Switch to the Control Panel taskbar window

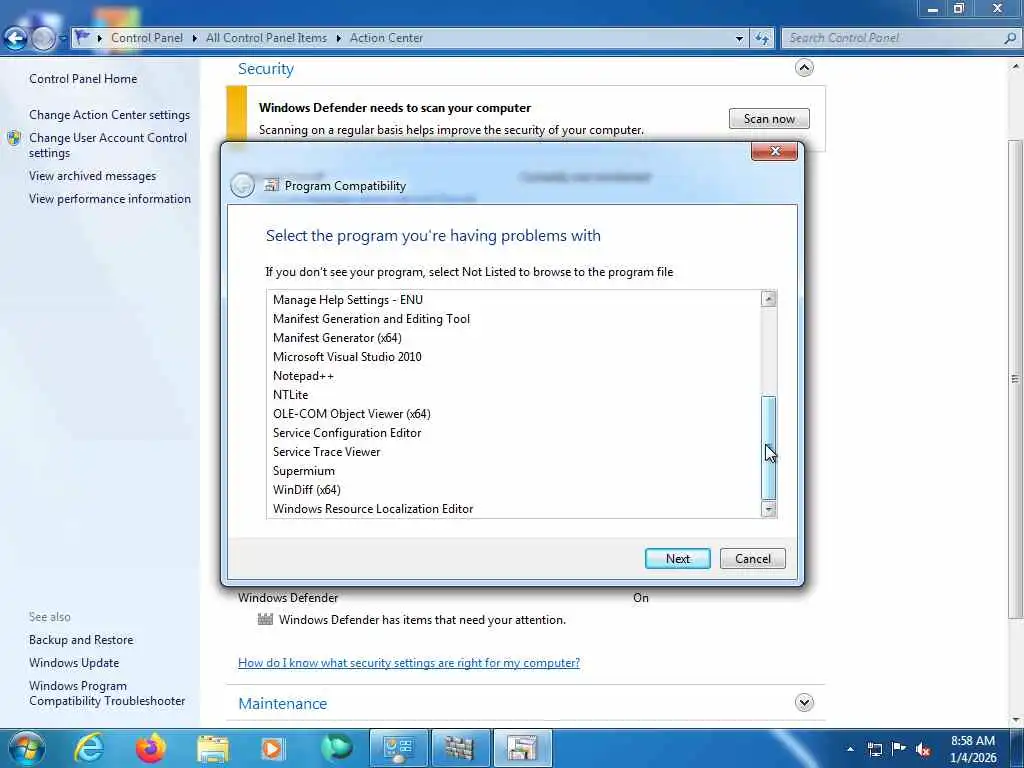398,748
